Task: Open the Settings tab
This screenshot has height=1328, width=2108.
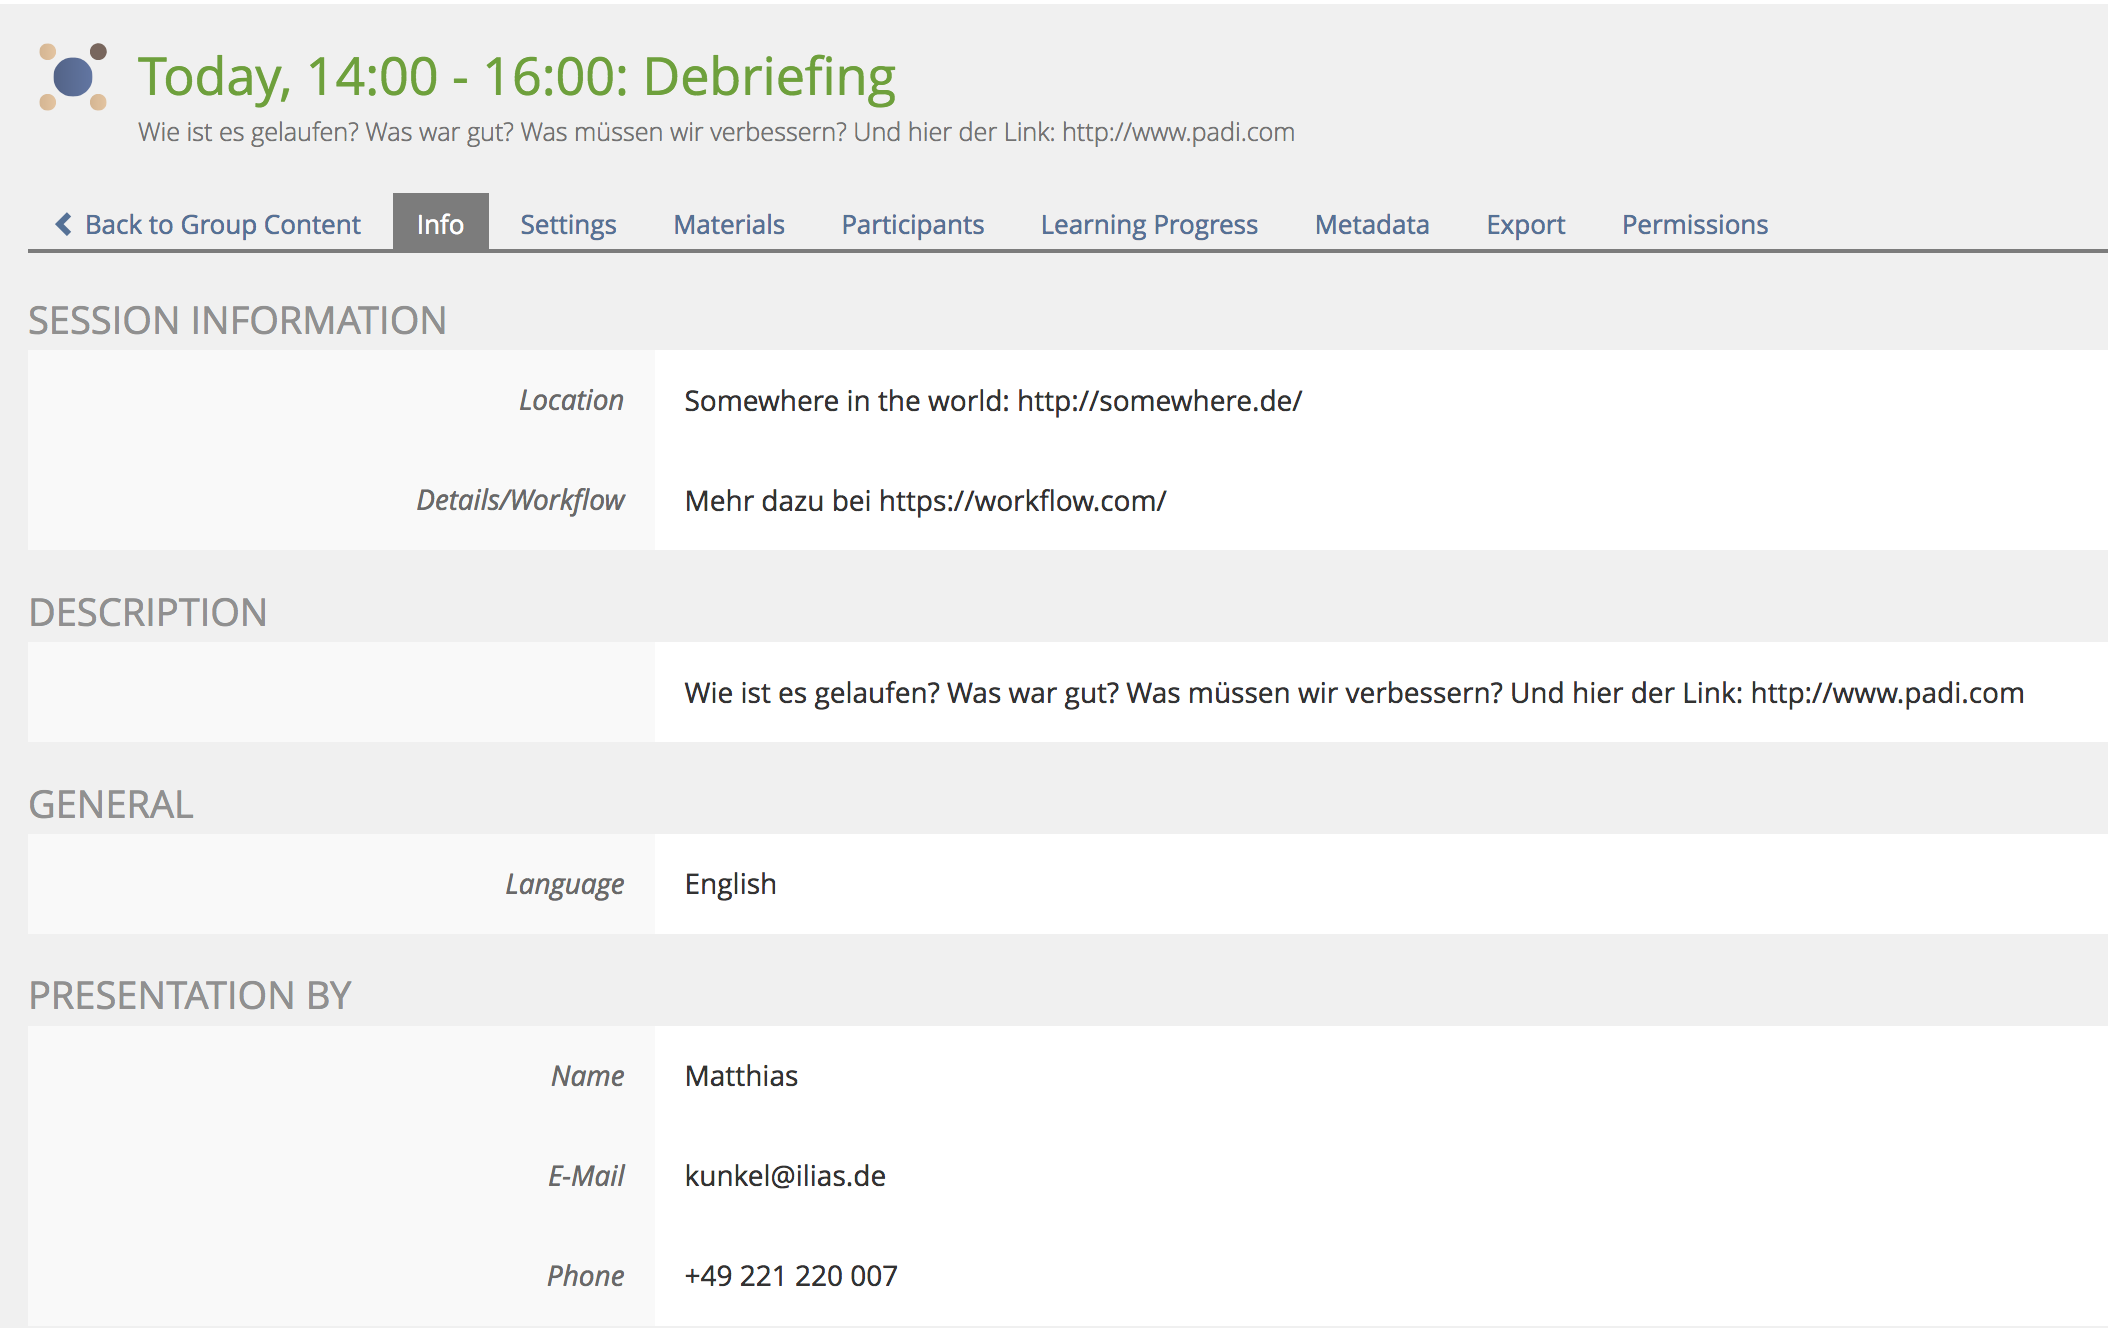Action: (x=568, y=224)
